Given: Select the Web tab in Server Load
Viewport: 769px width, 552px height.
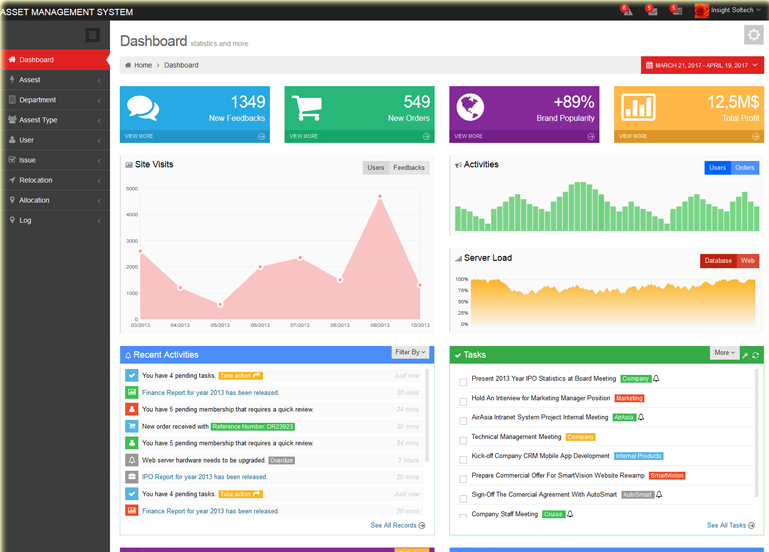Looking at the screenshot, I should coord(747,261).
